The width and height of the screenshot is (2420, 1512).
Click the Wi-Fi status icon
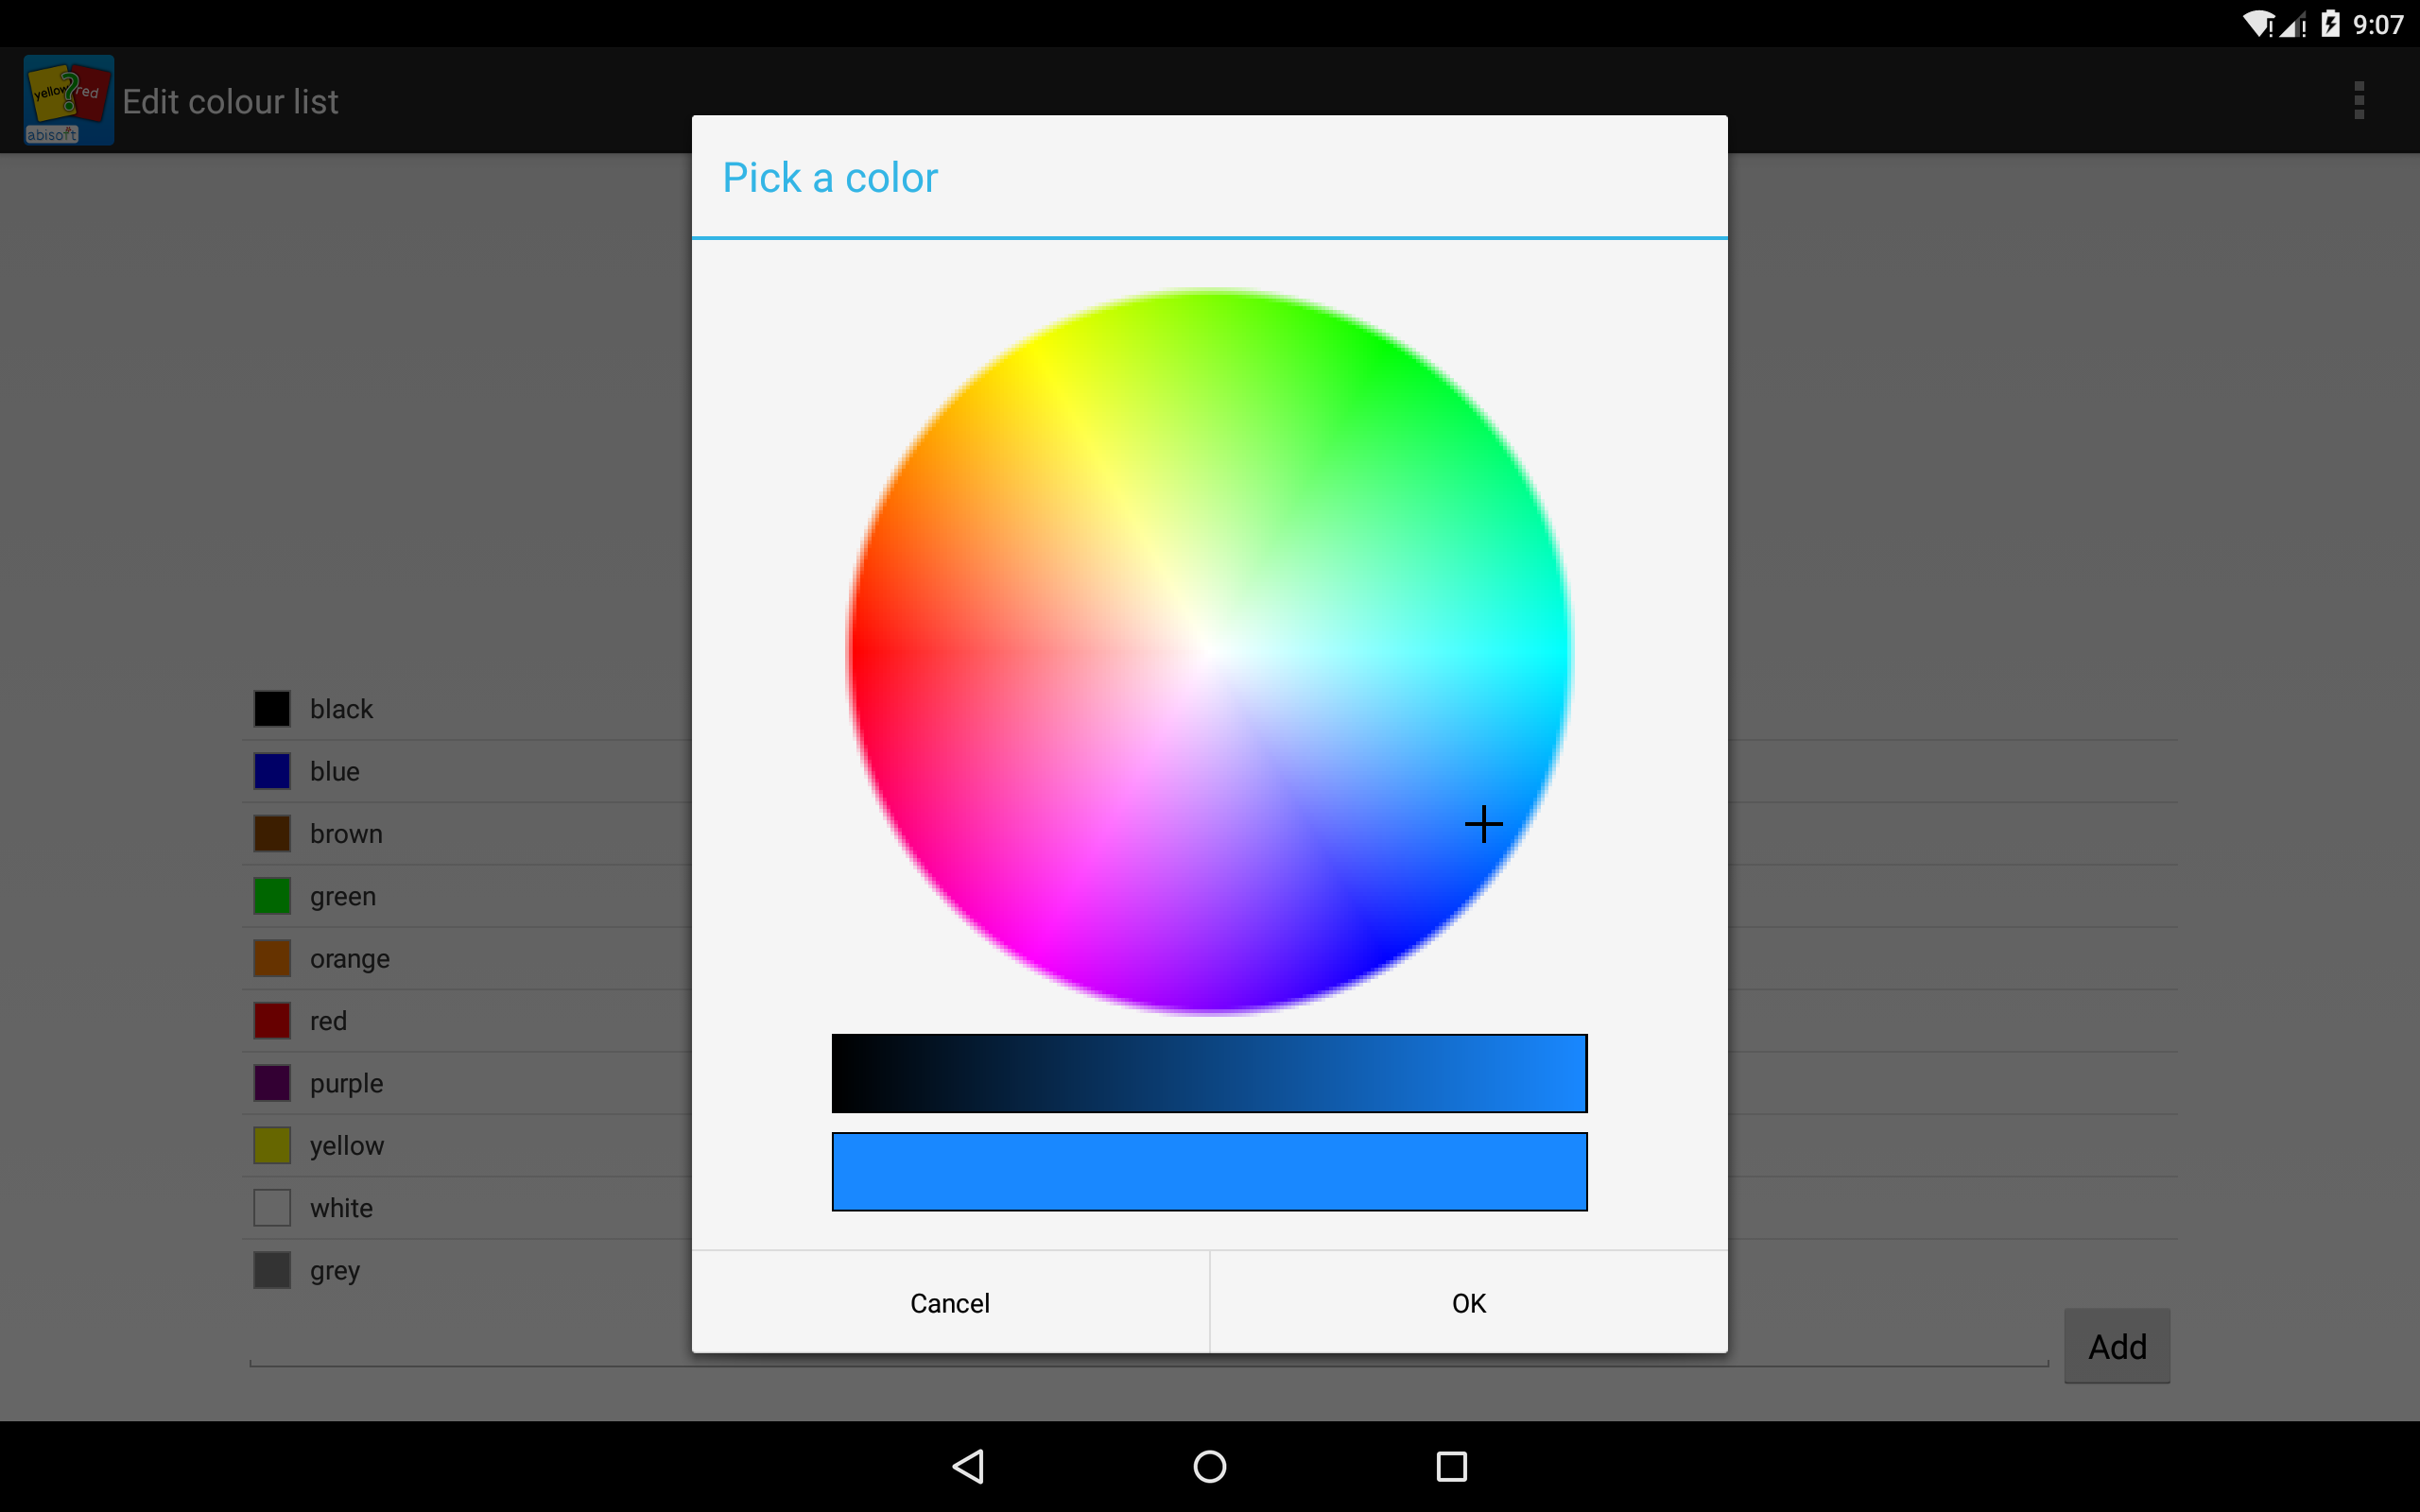click(2258, 24)
